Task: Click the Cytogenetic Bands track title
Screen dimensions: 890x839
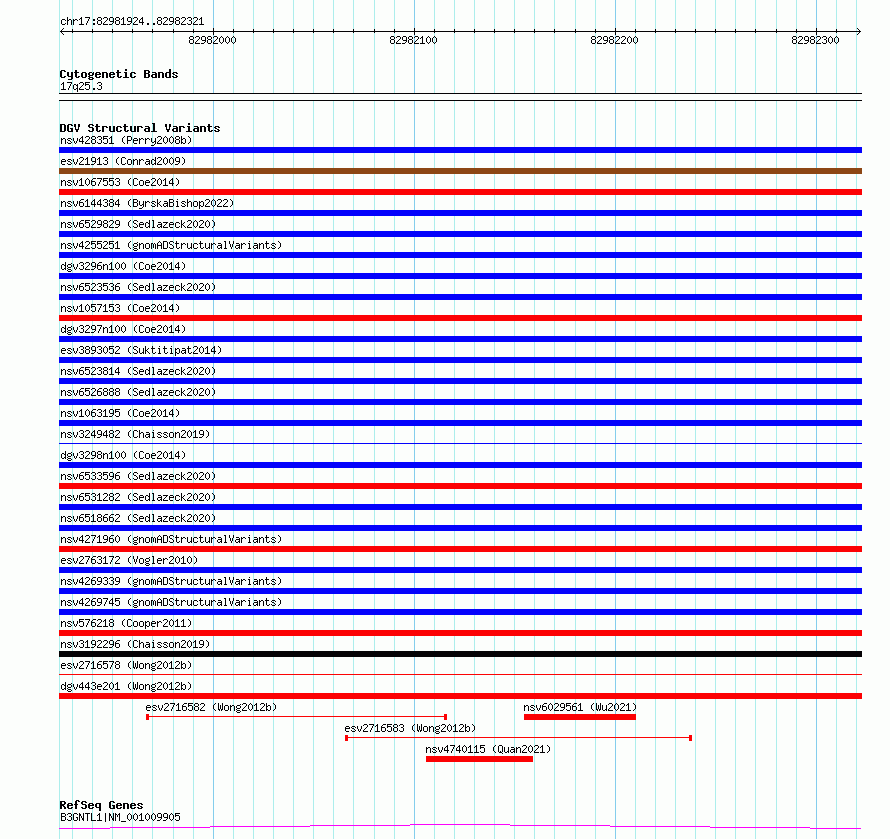Action: point(119,74)
